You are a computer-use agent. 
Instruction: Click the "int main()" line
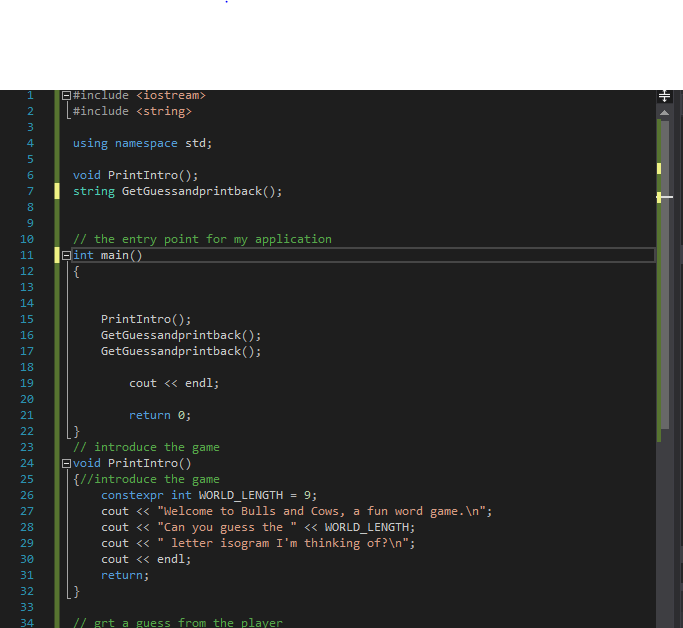(108, 255)
